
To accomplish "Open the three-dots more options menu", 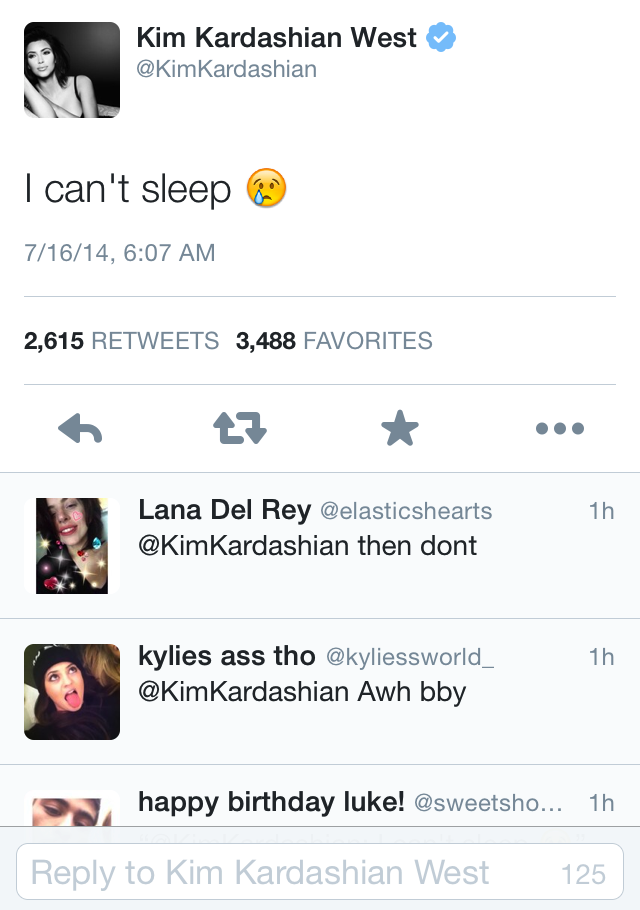I will coord(559,429).
